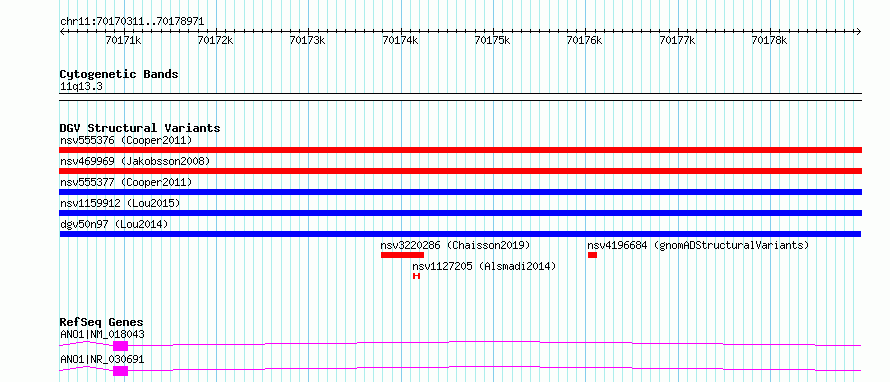Click the dgv50n97 (Lou2014) label
This screenshot has width=890, height=382.
pyautogui.click(x=114, y=224)
